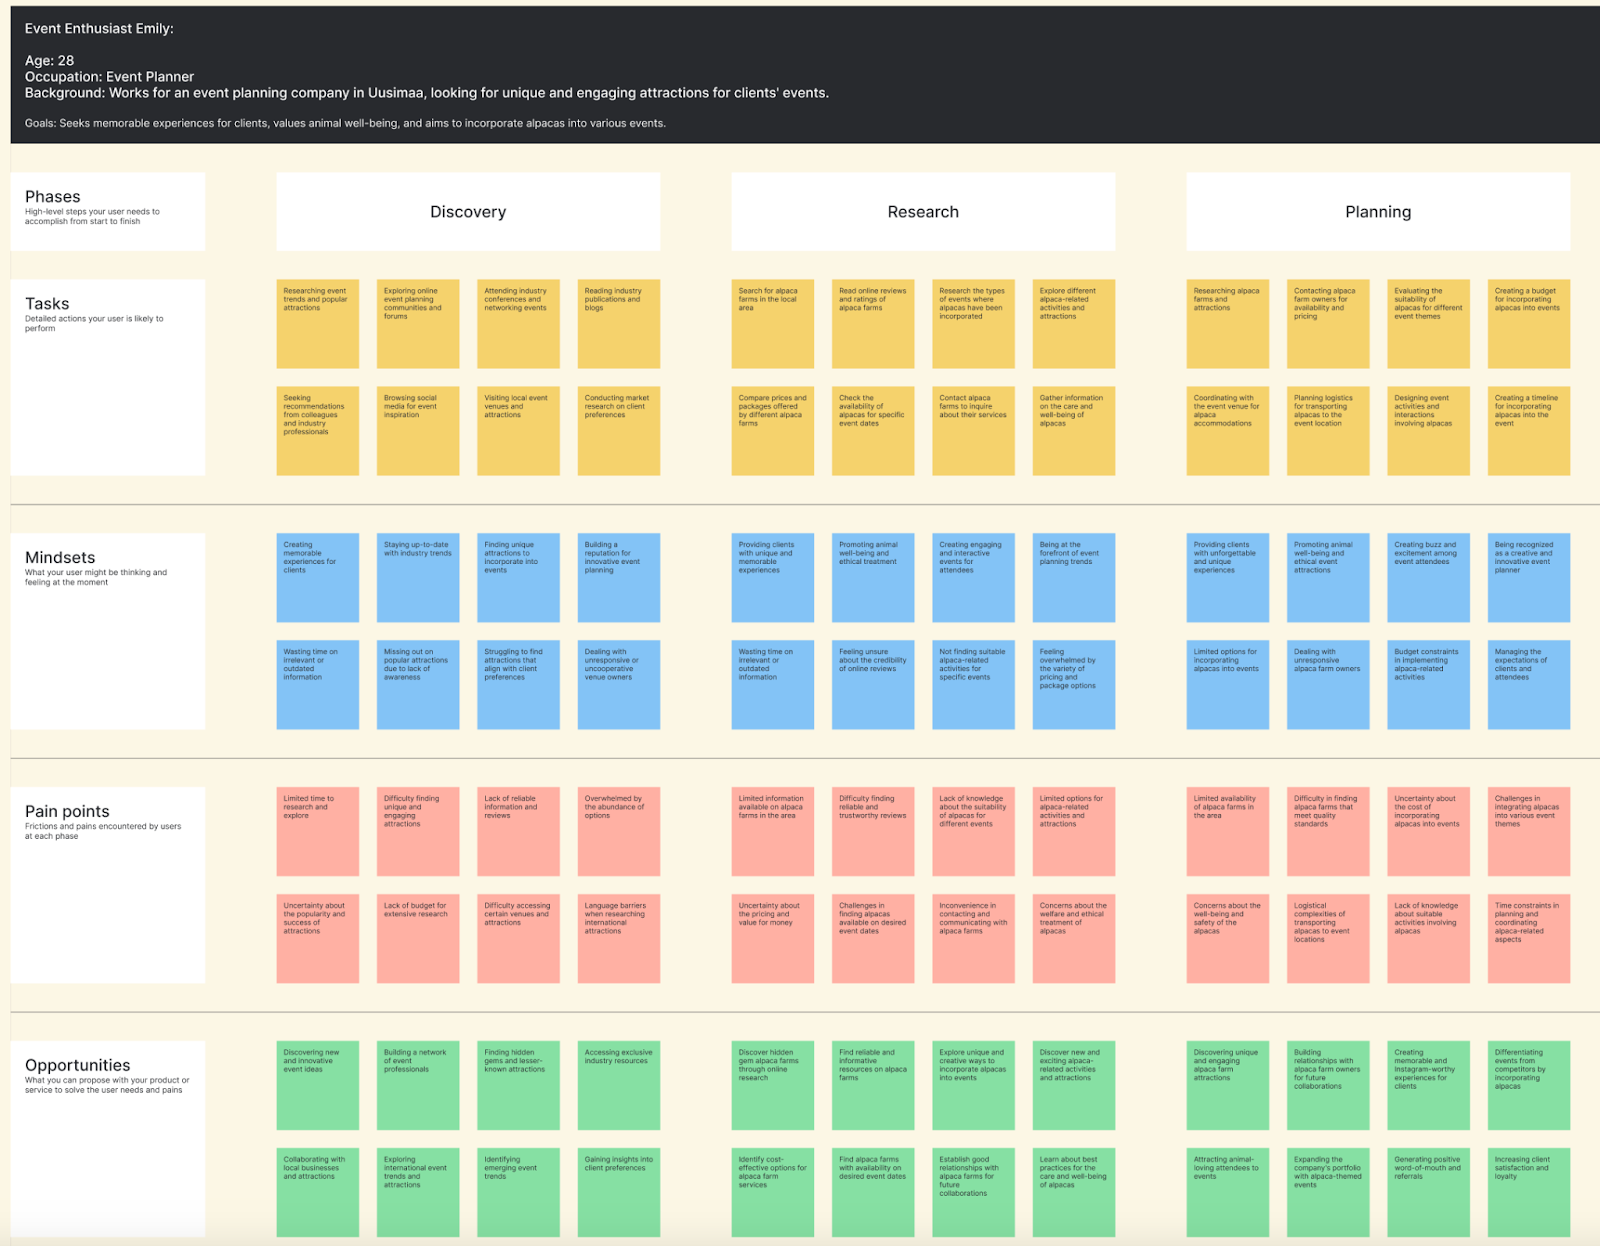Select 'Coordinating with the event venue' sticky note
Image resolution: width=1600 pixels, height=1246 pixels.
[x=1228, y=430]
